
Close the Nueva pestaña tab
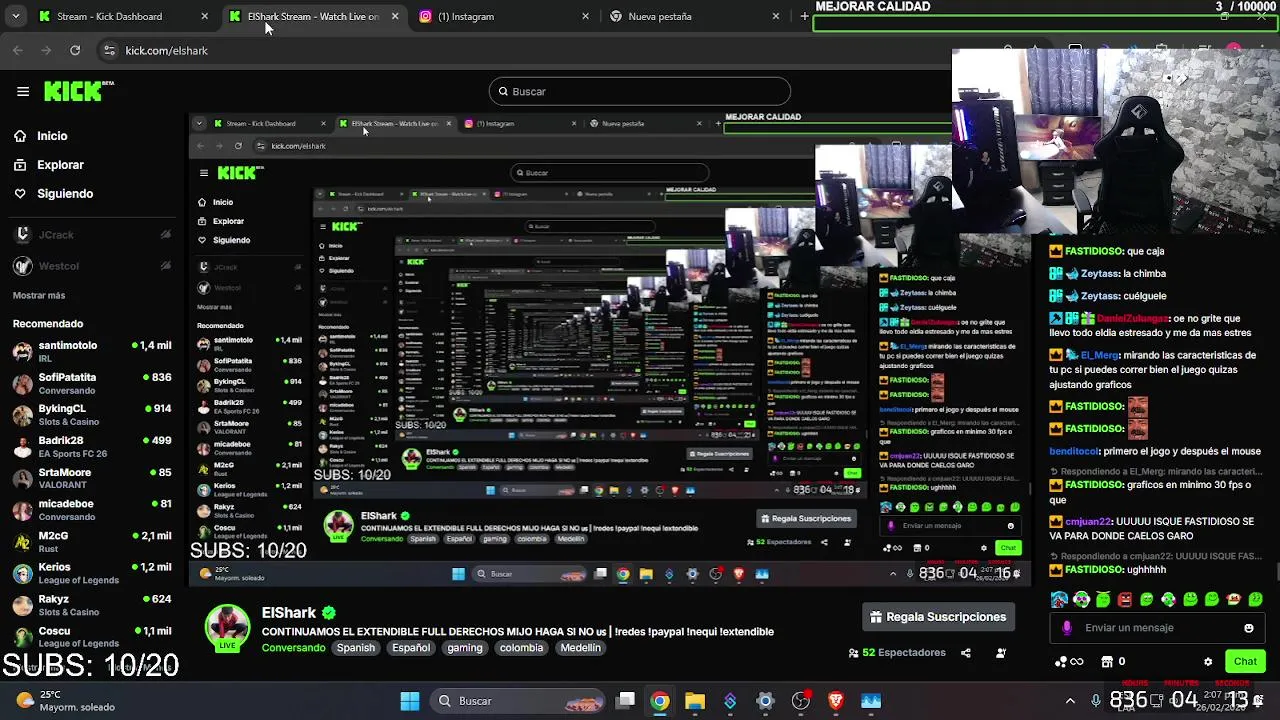(x=775, y=16)
